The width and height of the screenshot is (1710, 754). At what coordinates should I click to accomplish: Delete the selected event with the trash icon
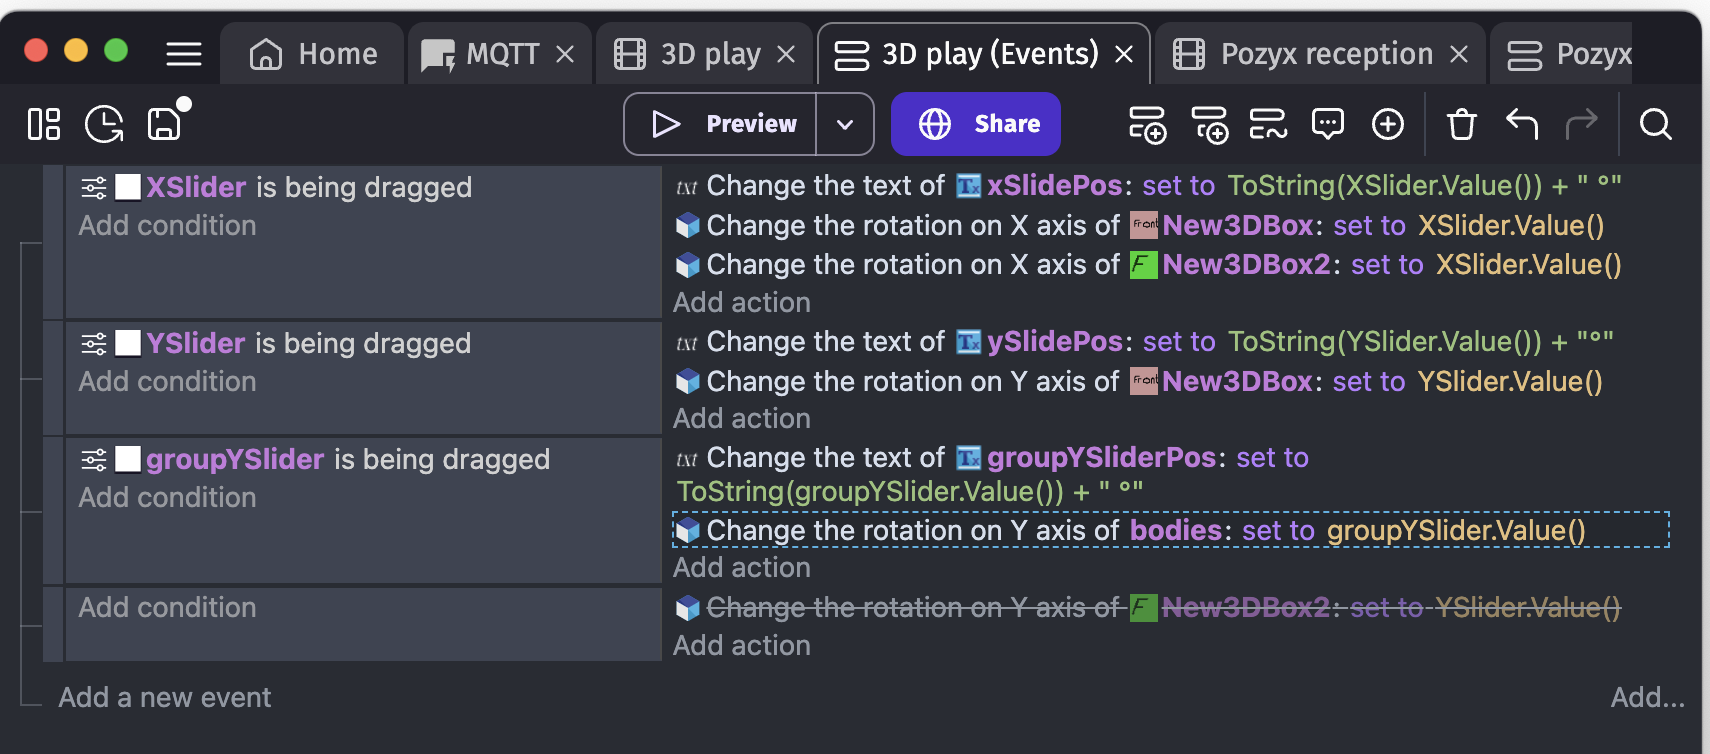pos(1461,124)
